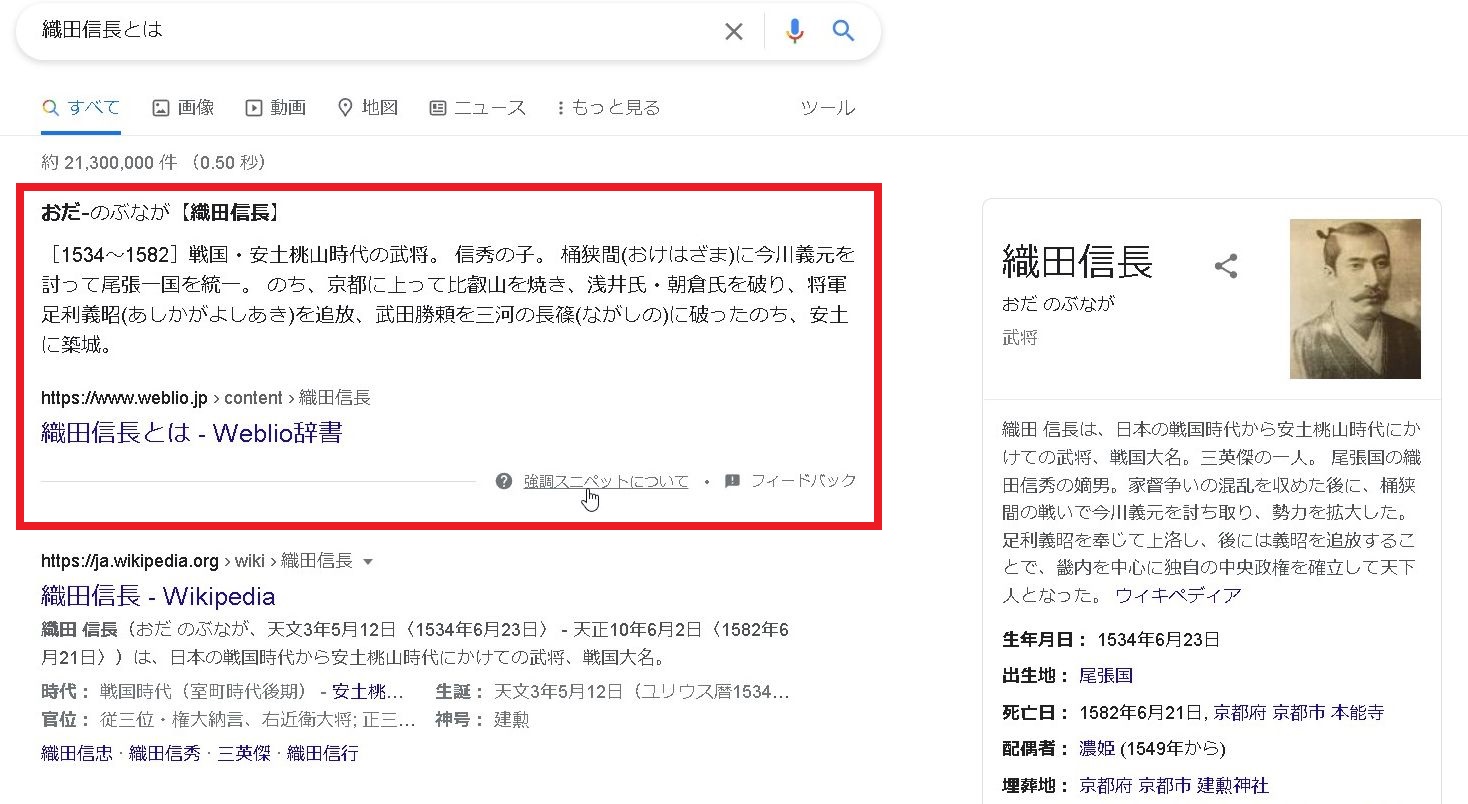
Task: Click the 強調スニペットについて link
Action: 605,481
